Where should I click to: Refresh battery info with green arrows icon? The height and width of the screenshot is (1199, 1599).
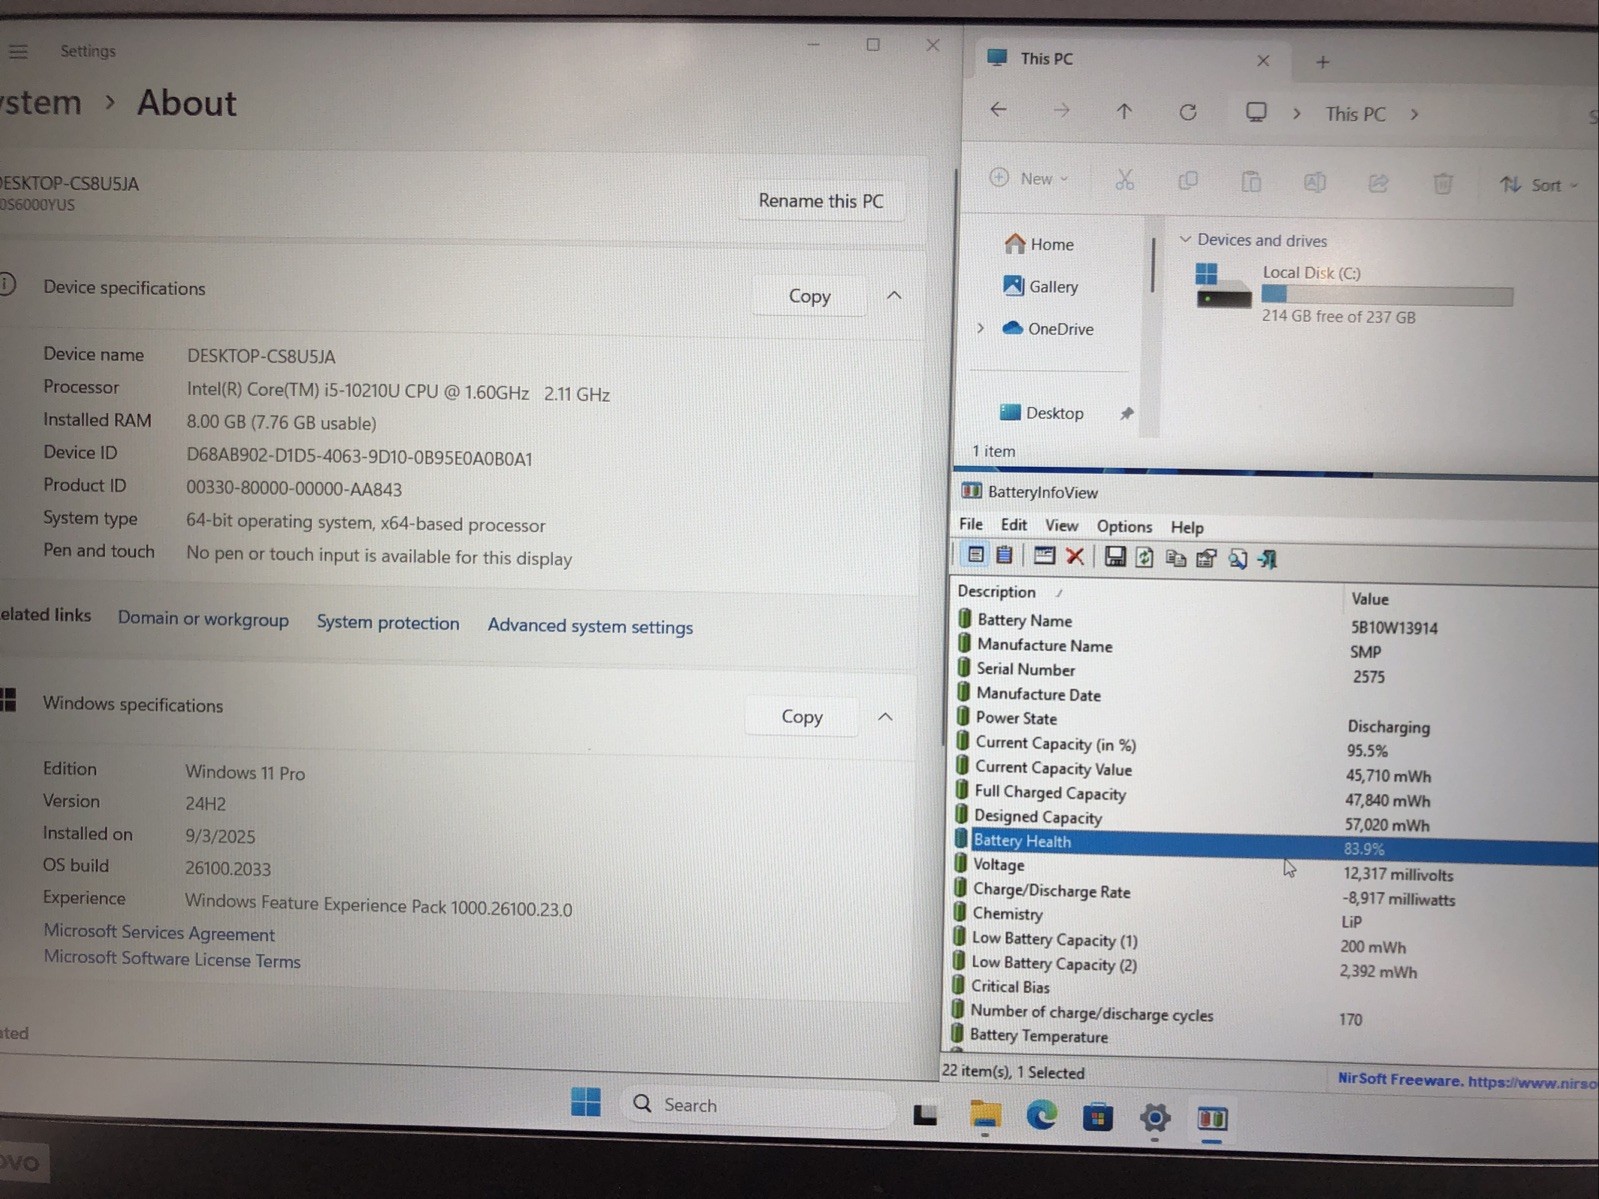1145,558
